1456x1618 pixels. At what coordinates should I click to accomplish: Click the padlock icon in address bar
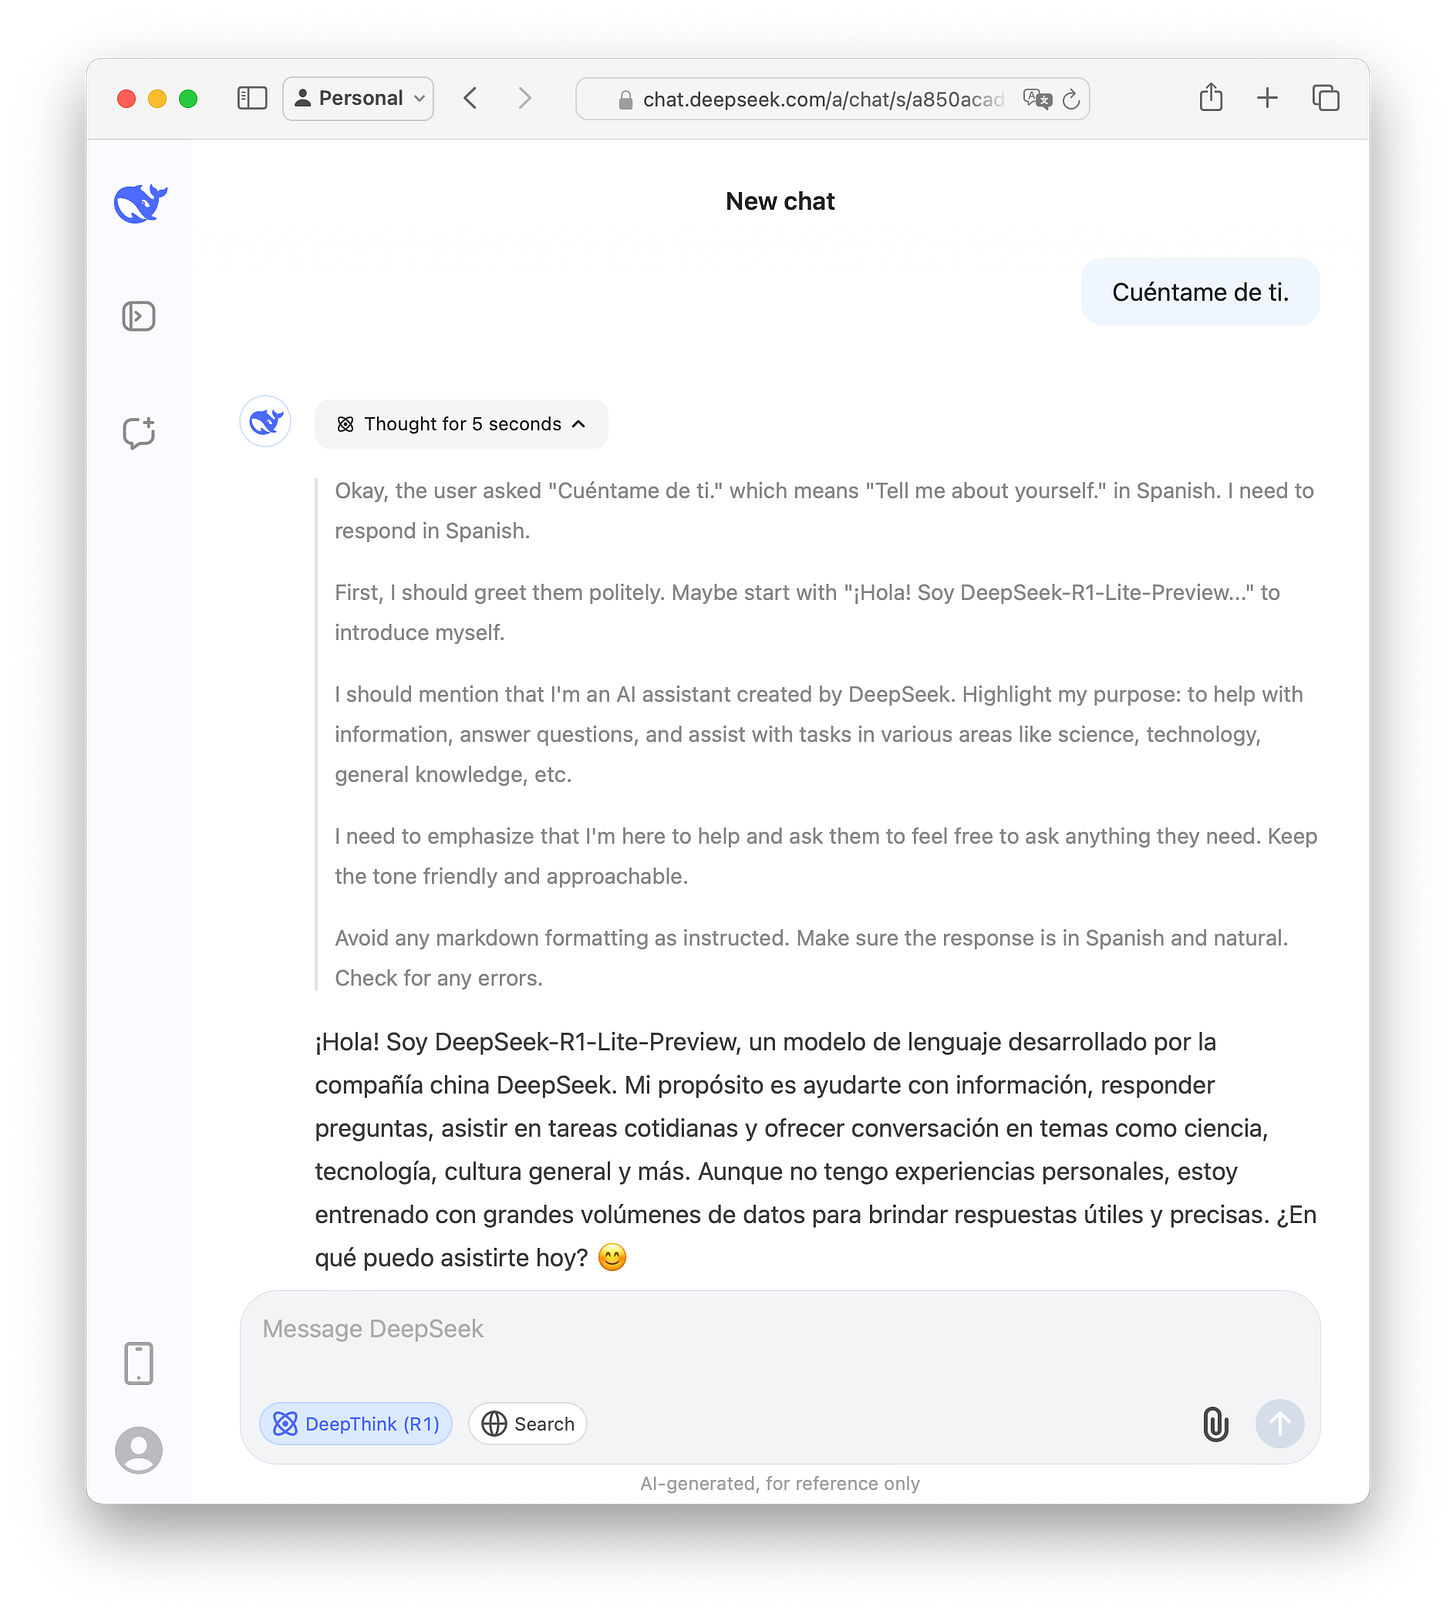[626, 100]
